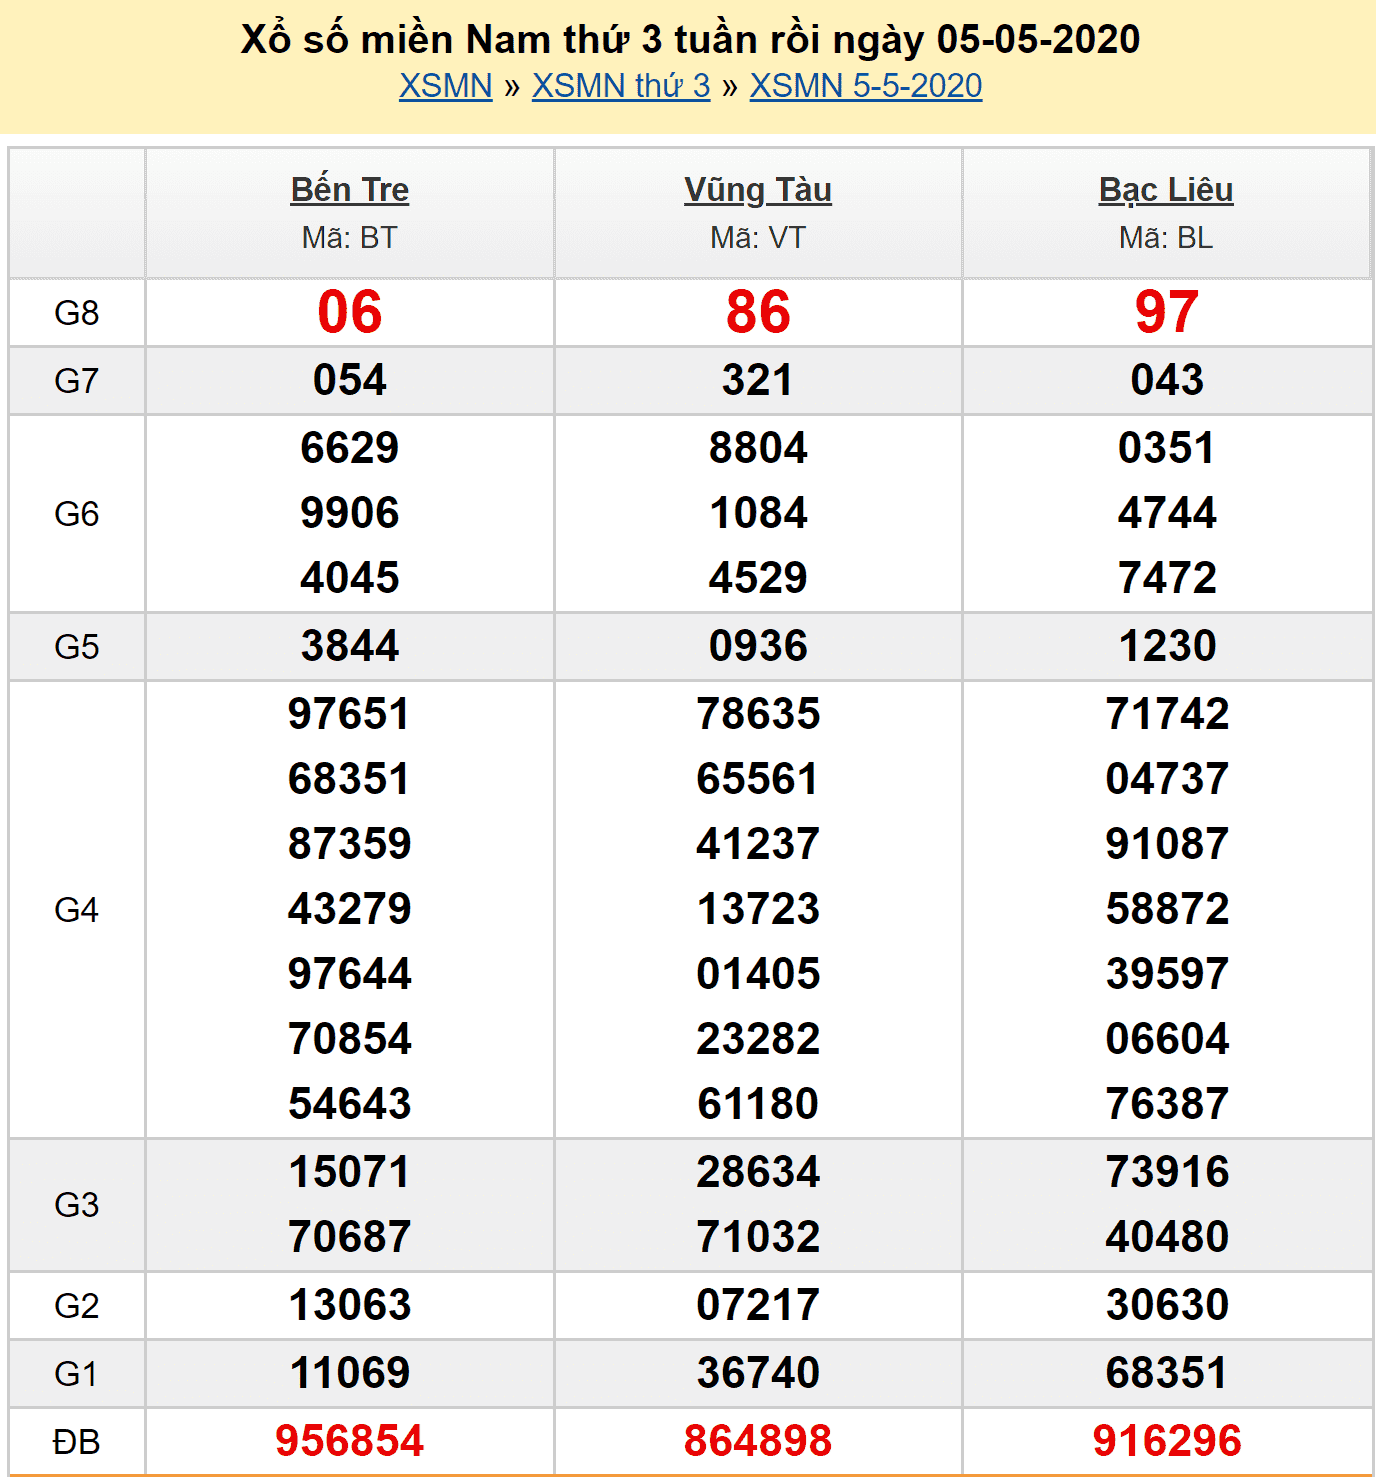Click G2 number 30630
Image resolution: width=1376 pixels, height=1477 pixels.
point(1167,1305)
